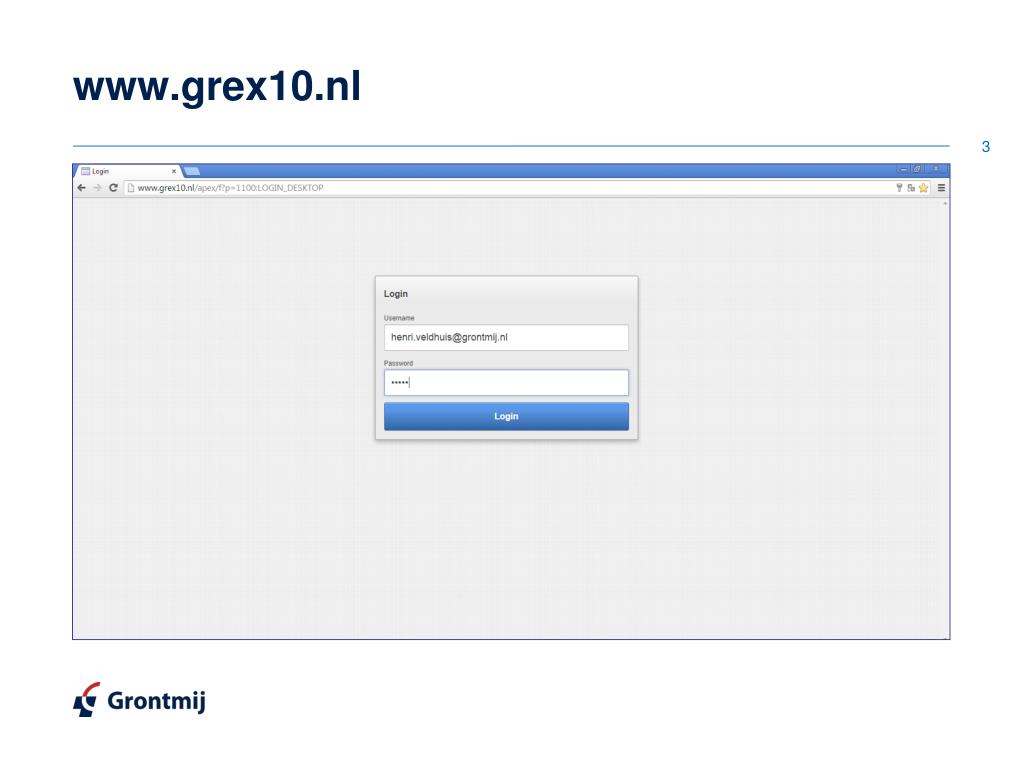
Task: Reload the page with the refresh icon
Action: click(x=113, y=188)
